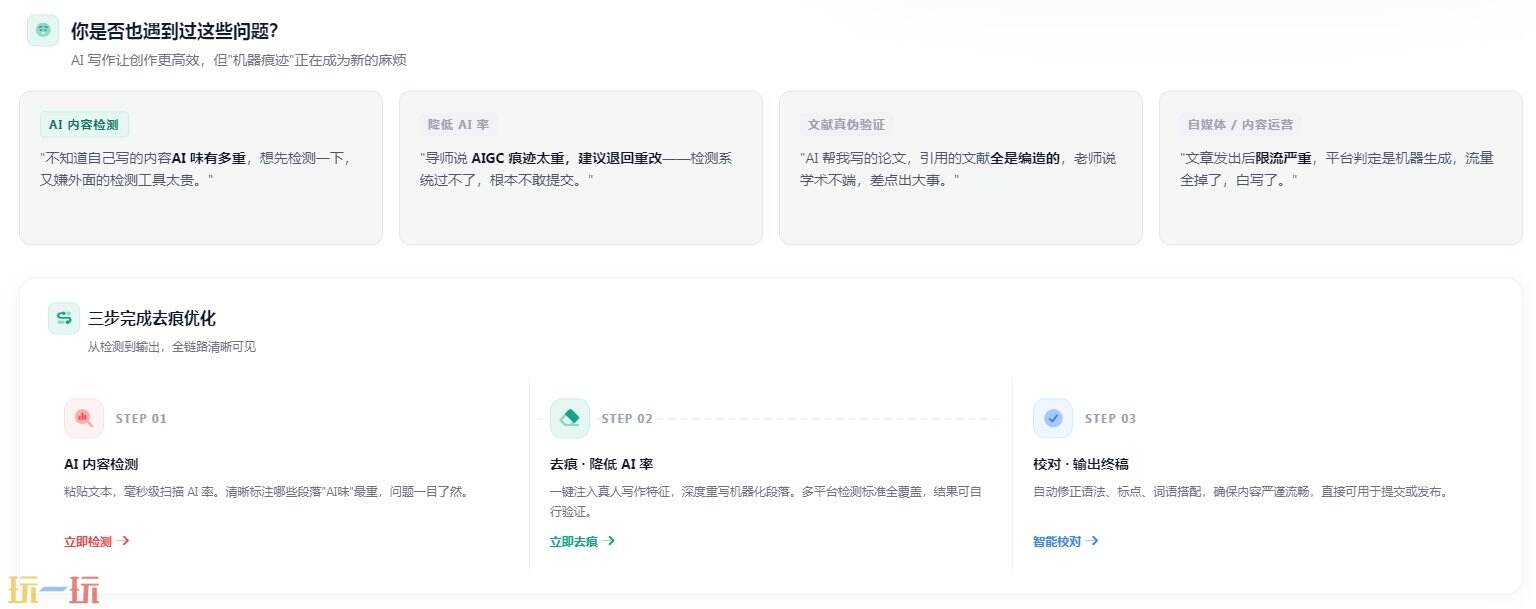Click the arrow next to 智能校对

(1093, 541)
